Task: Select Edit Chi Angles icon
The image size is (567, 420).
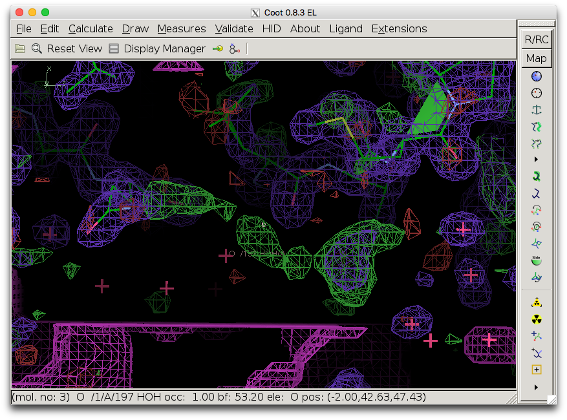Action: coord(536,210)
